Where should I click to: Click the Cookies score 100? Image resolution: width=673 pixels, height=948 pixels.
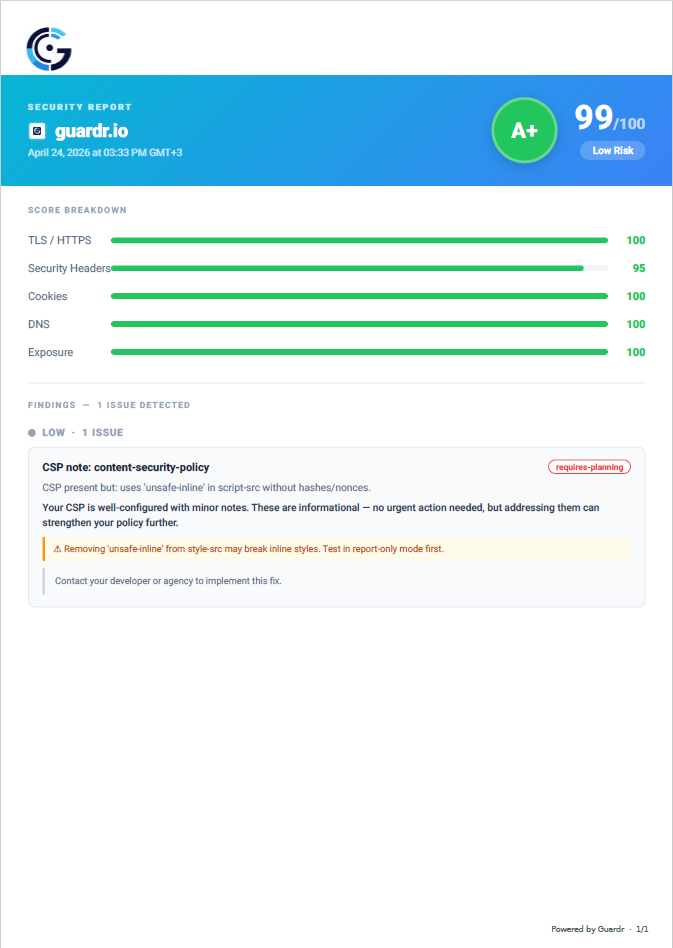click(636, 296)
